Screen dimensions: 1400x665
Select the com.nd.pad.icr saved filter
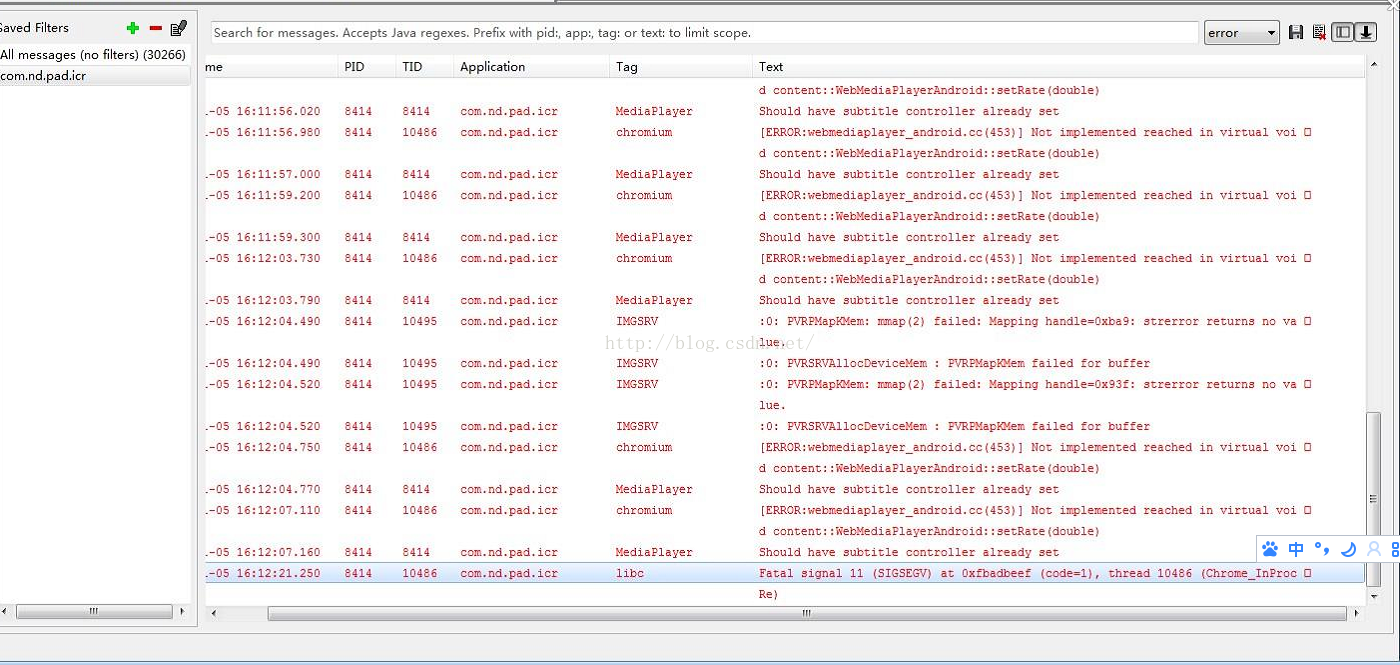coord(94,75)
